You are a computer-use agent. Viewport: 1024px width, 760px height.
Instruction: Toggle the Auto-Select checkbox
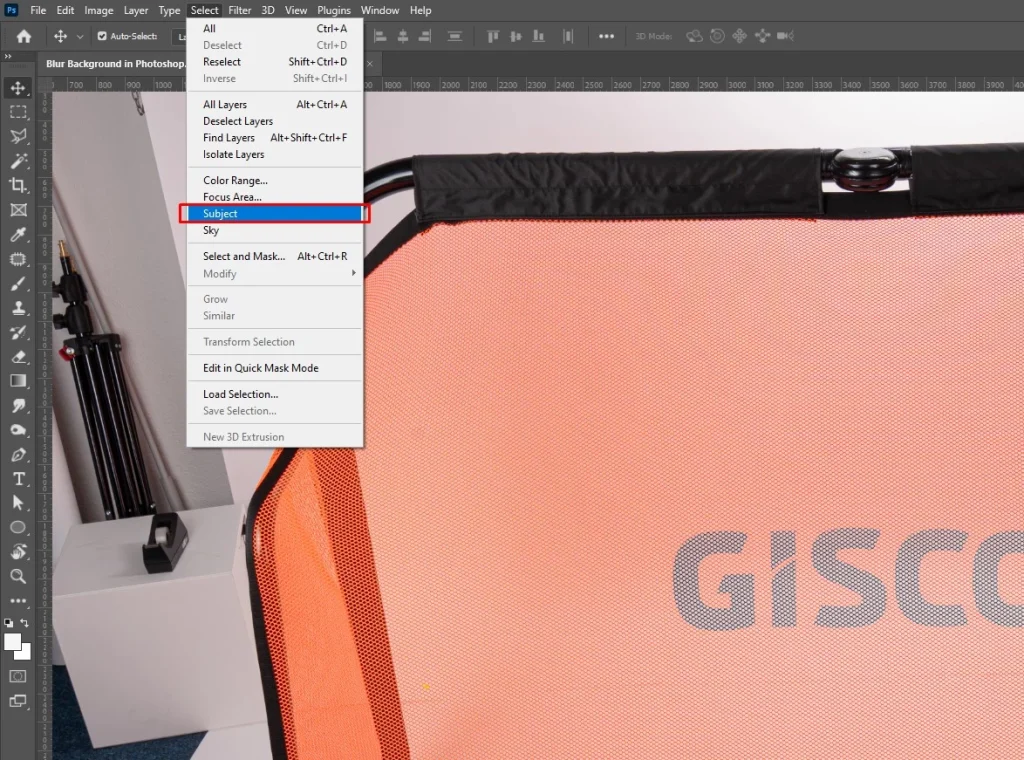(102, 36)
